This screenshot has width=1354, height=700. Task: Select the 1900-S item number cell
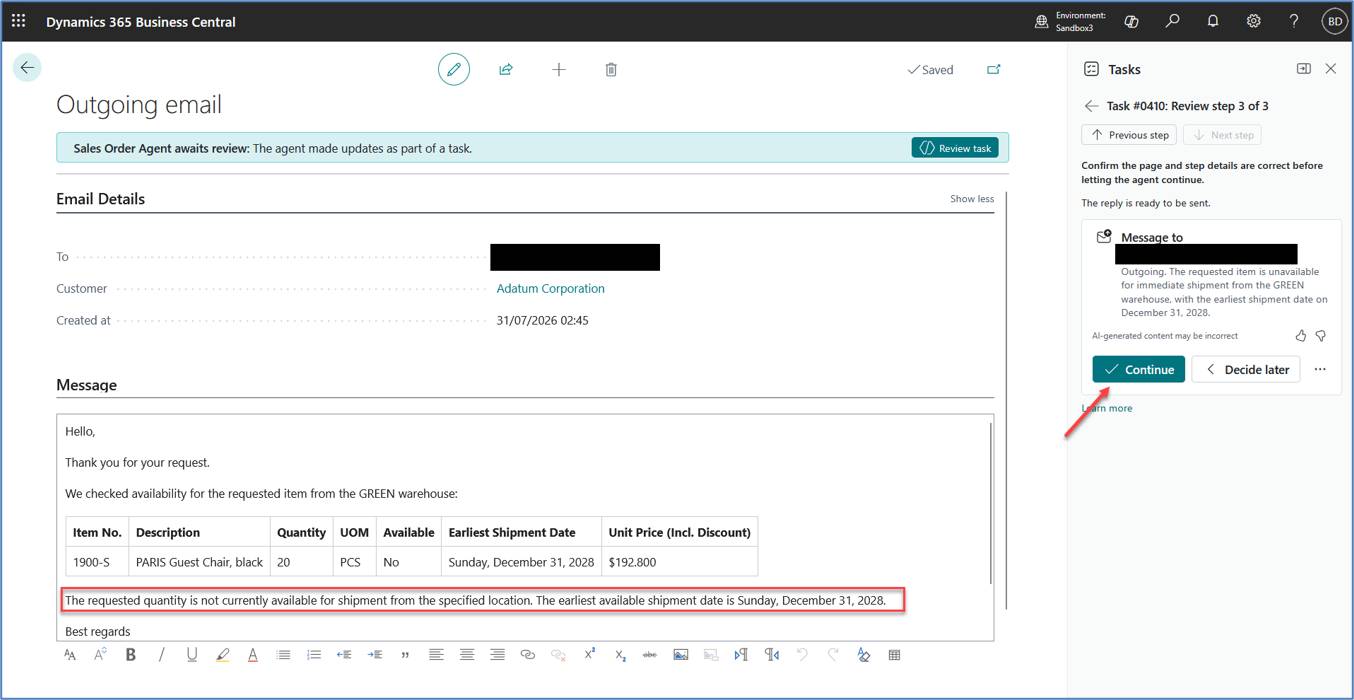click(x=98, y=562)
